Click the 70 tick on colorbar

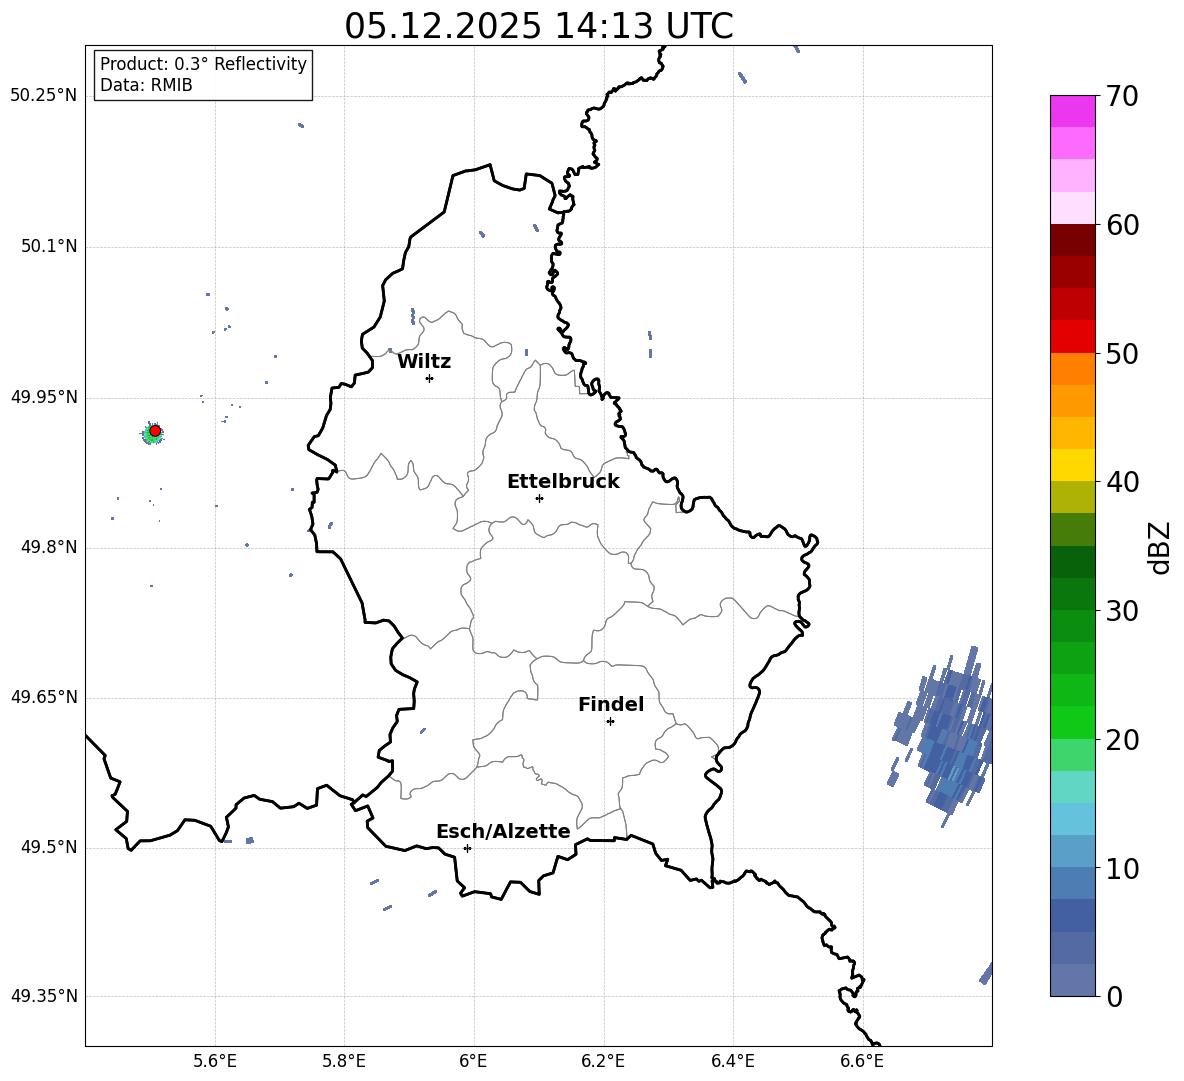1121,96
